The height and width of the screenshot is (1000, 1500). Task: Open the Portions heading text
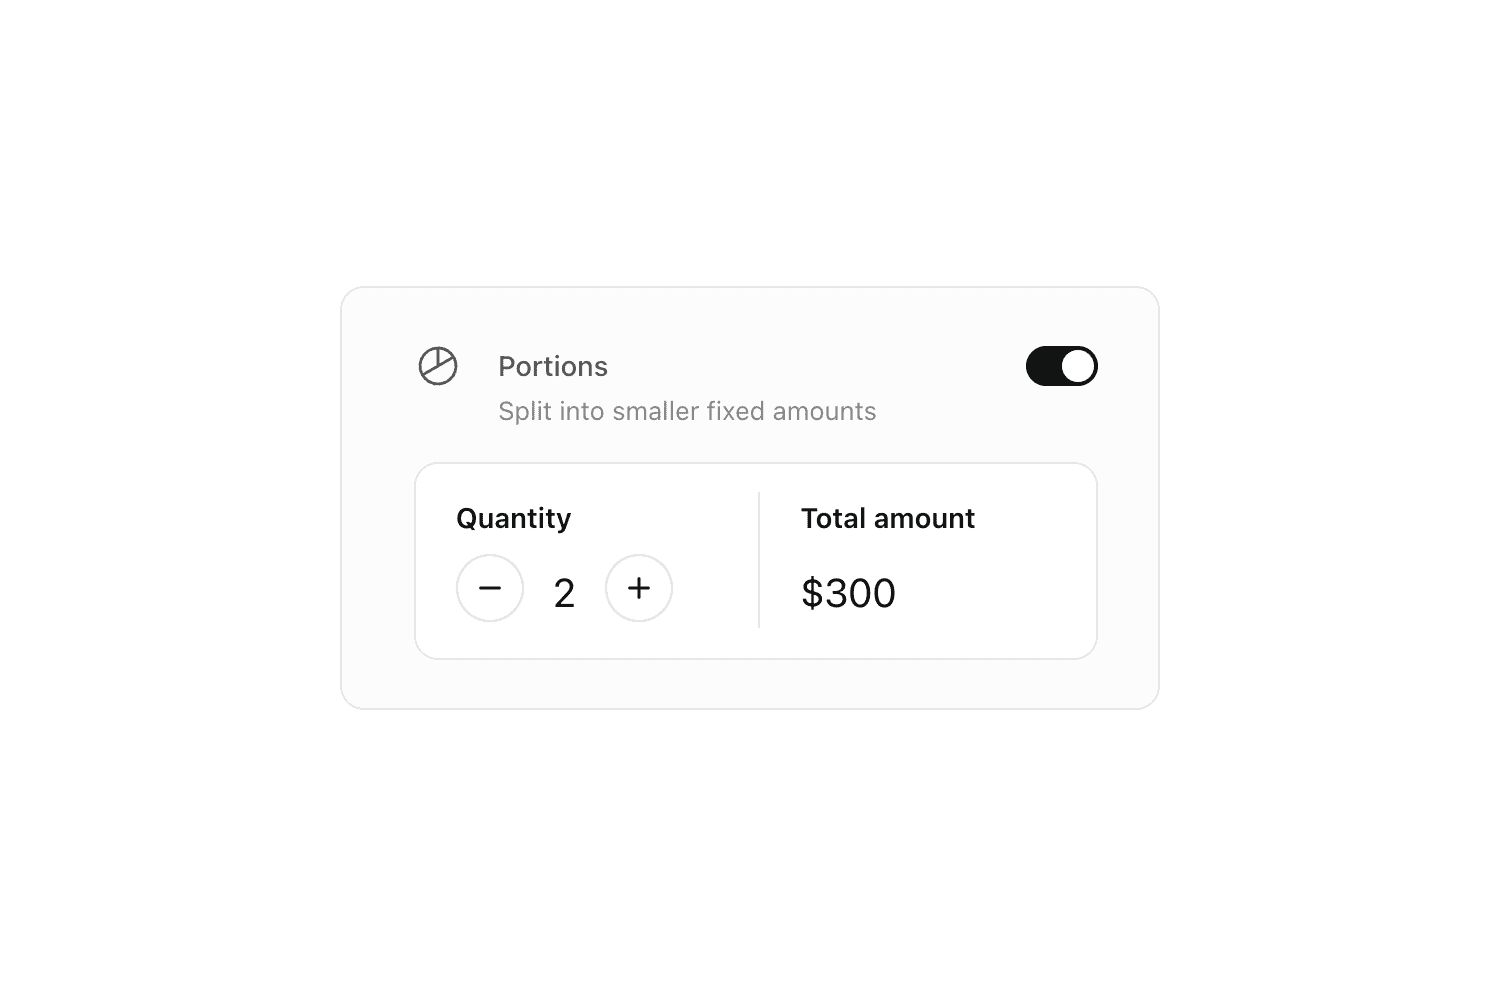[x=553, y=366]
